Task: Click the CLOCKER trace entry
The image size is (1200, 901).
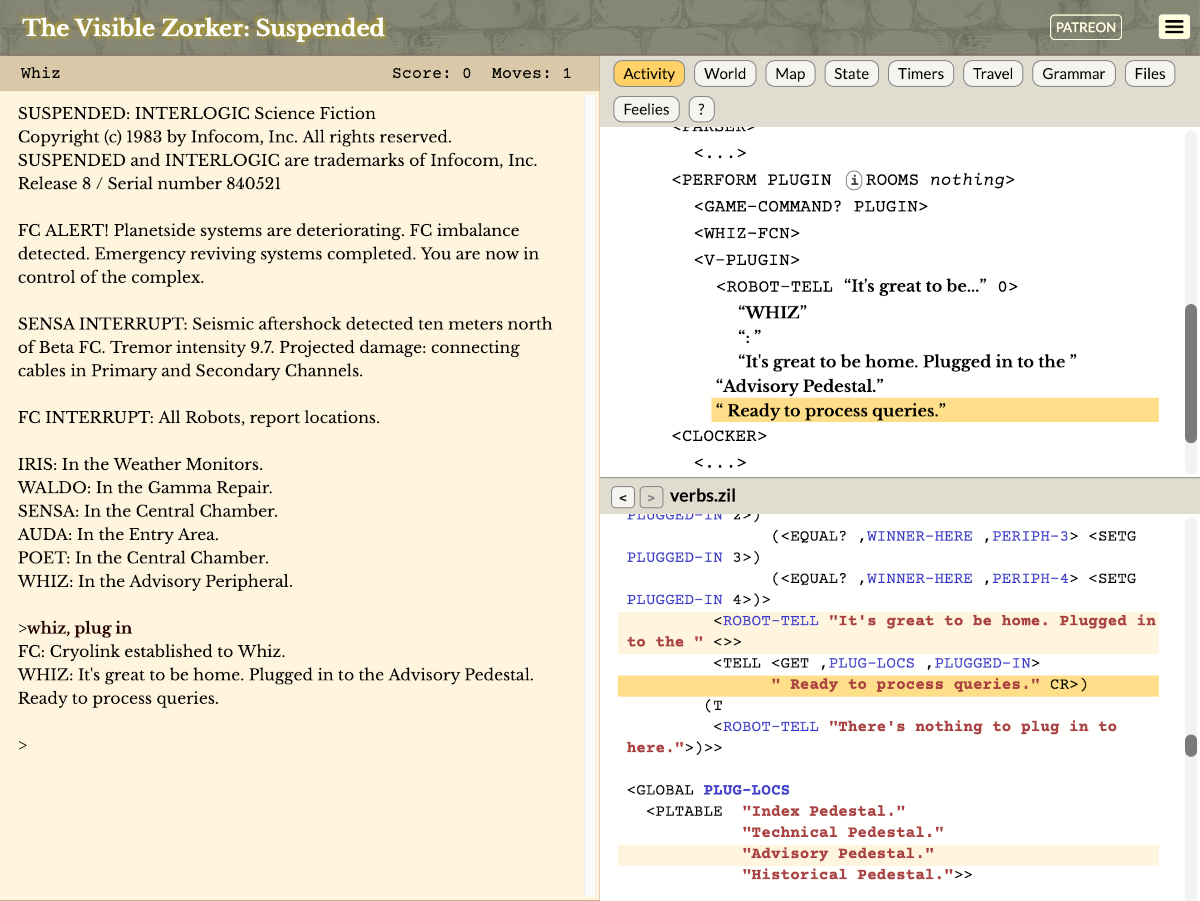Action: coord(719,436)
